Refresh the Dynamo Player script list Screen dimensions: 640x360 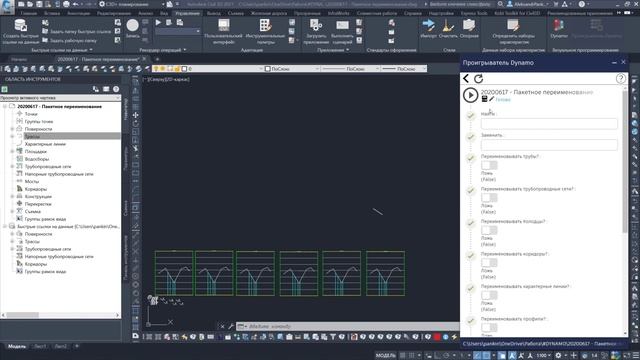pyautogui.click(x=478, y=78)
